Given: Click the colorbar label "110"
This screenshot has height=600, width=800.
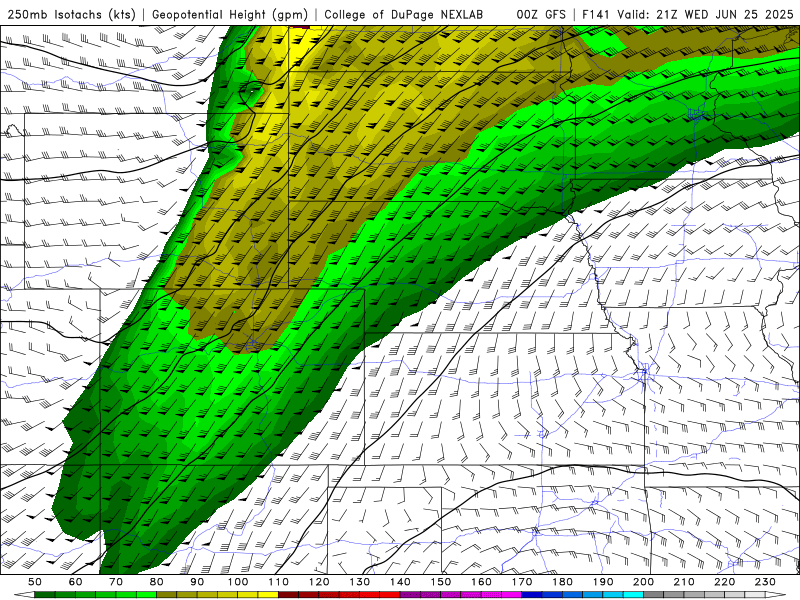Looking at the screenshot, I should 279,582.
